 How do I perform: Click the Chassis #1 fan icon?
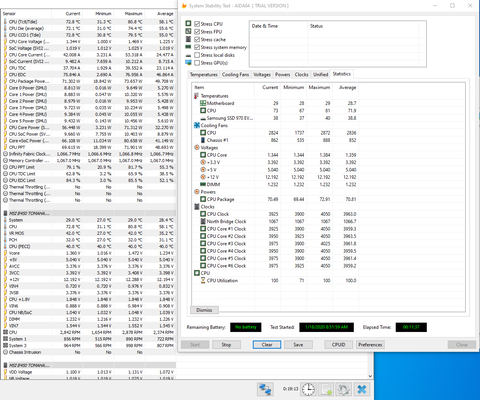point(203,140)
